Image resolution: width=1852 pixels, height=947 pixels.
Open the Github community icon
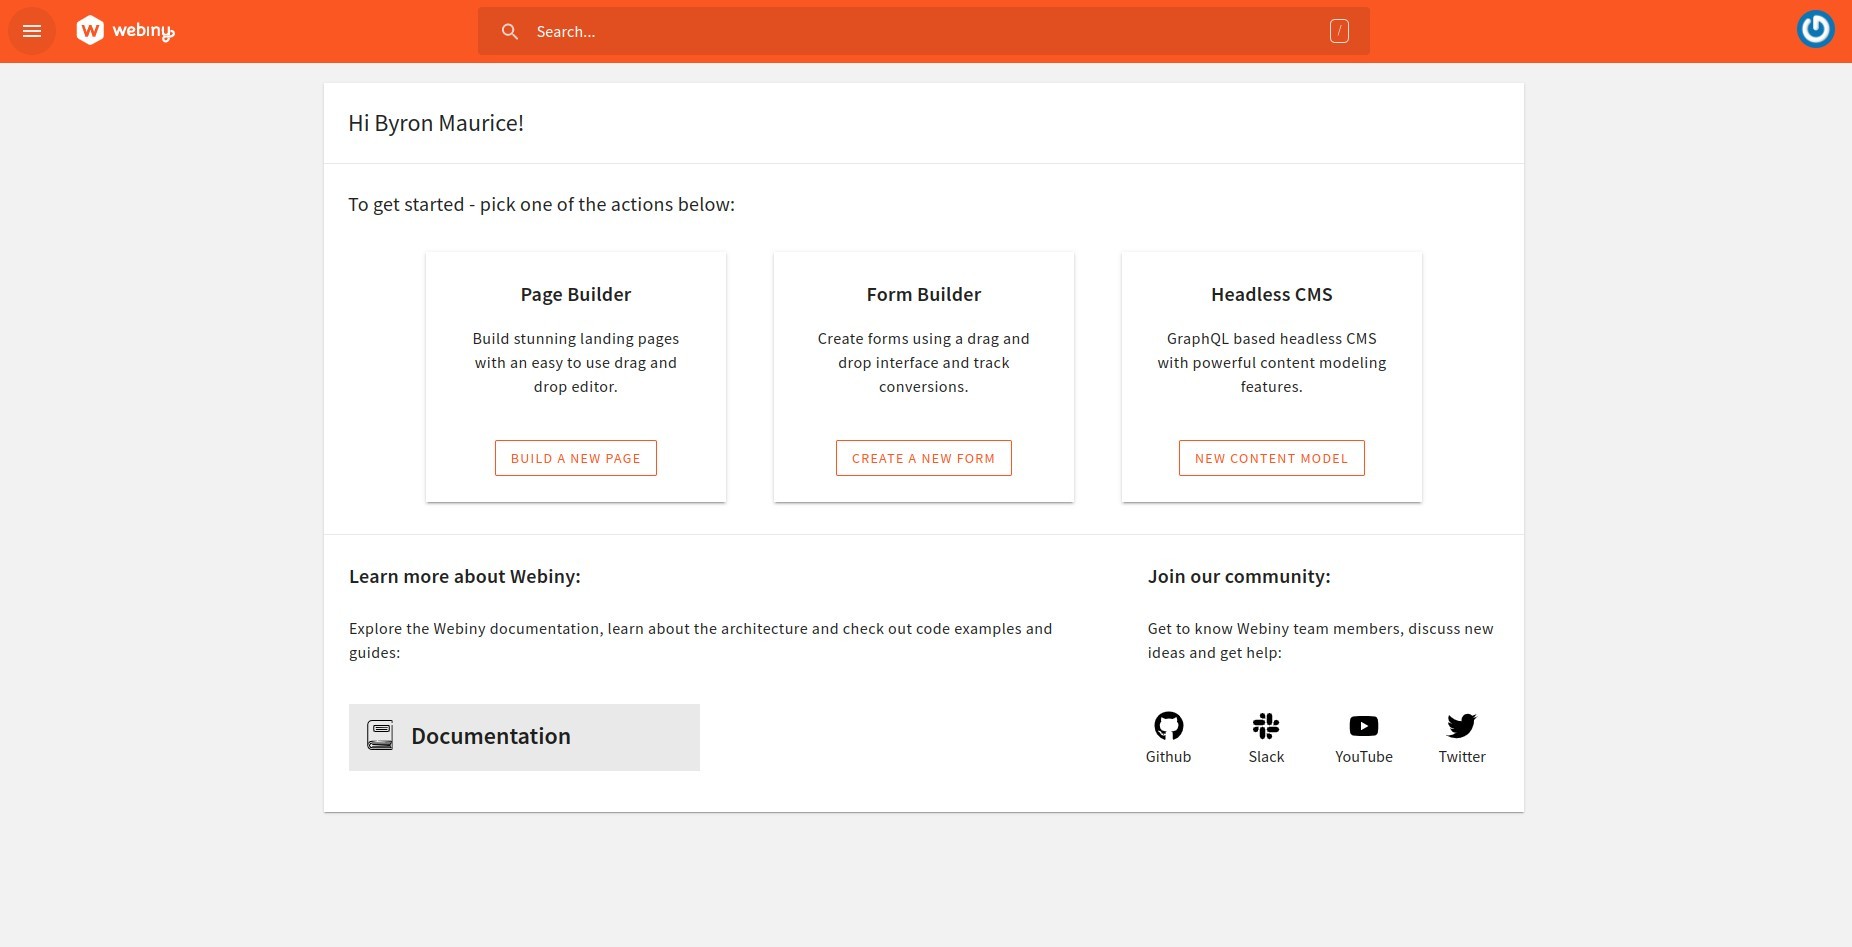pyautogui.click(x=1168, y=725)
